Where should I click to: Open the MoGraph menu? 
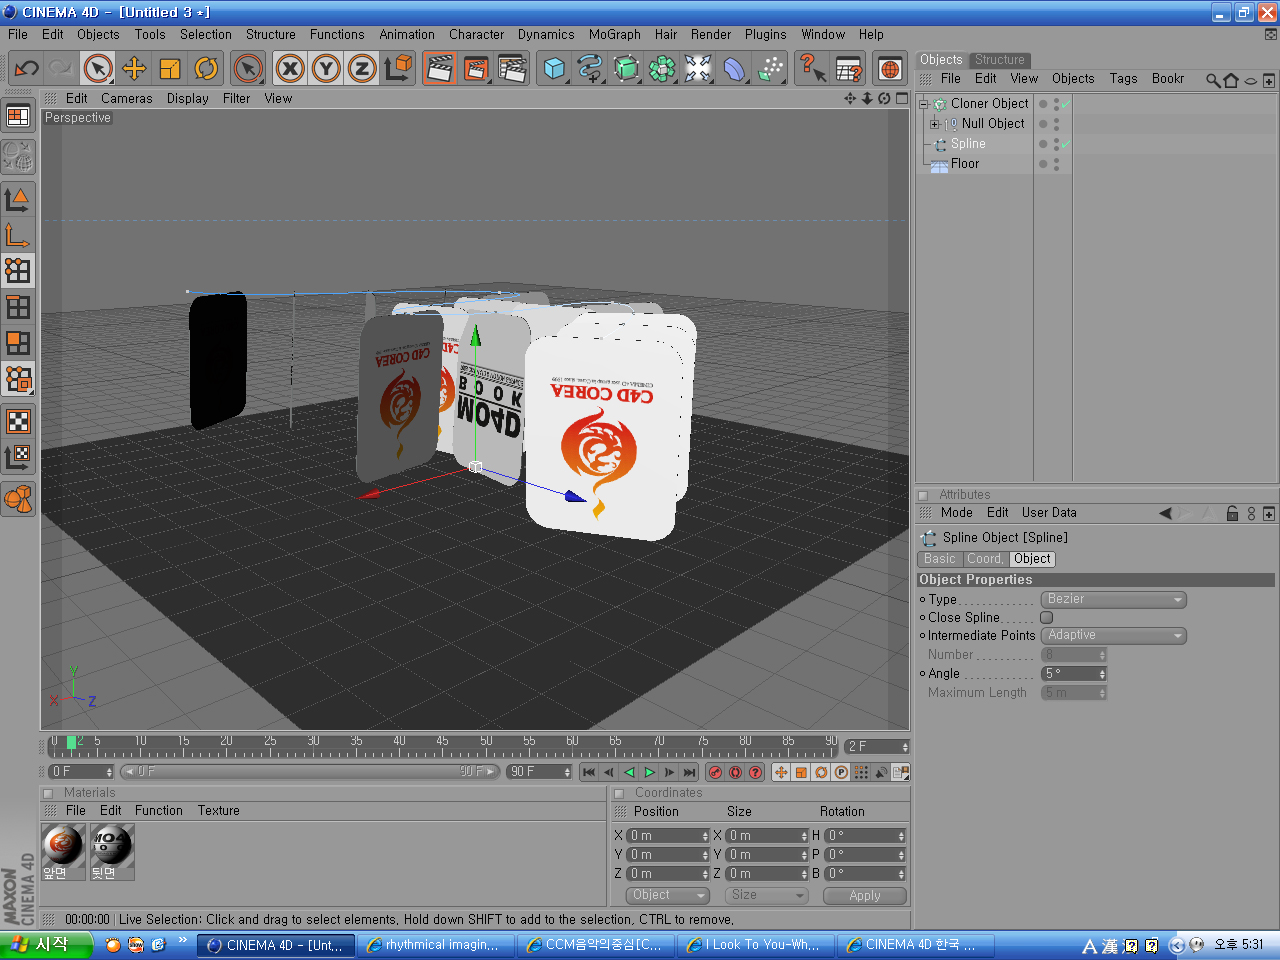coord(614,34)
